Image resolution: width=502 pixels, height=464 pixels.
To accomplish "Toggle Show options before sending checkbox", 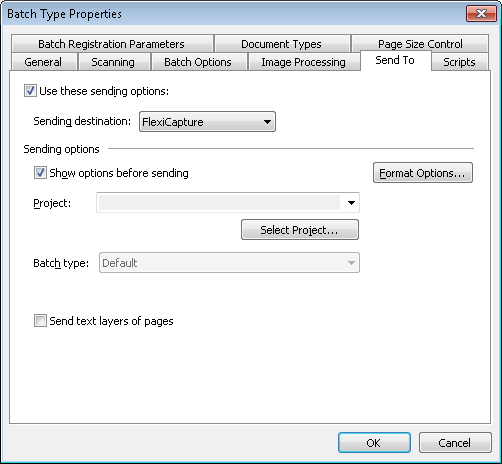I will (x=40, y=173).
